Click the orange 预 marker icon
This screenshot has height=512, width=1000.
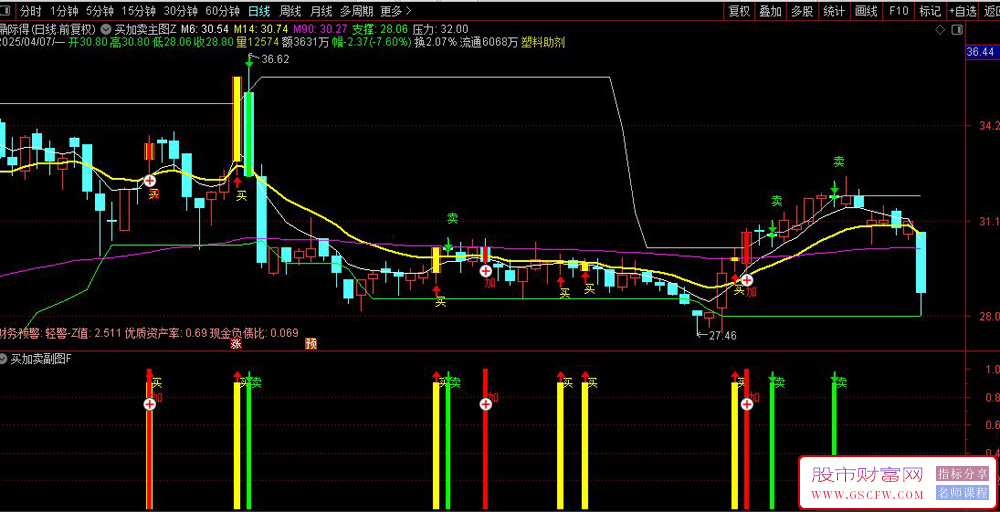tap(311, 344)
